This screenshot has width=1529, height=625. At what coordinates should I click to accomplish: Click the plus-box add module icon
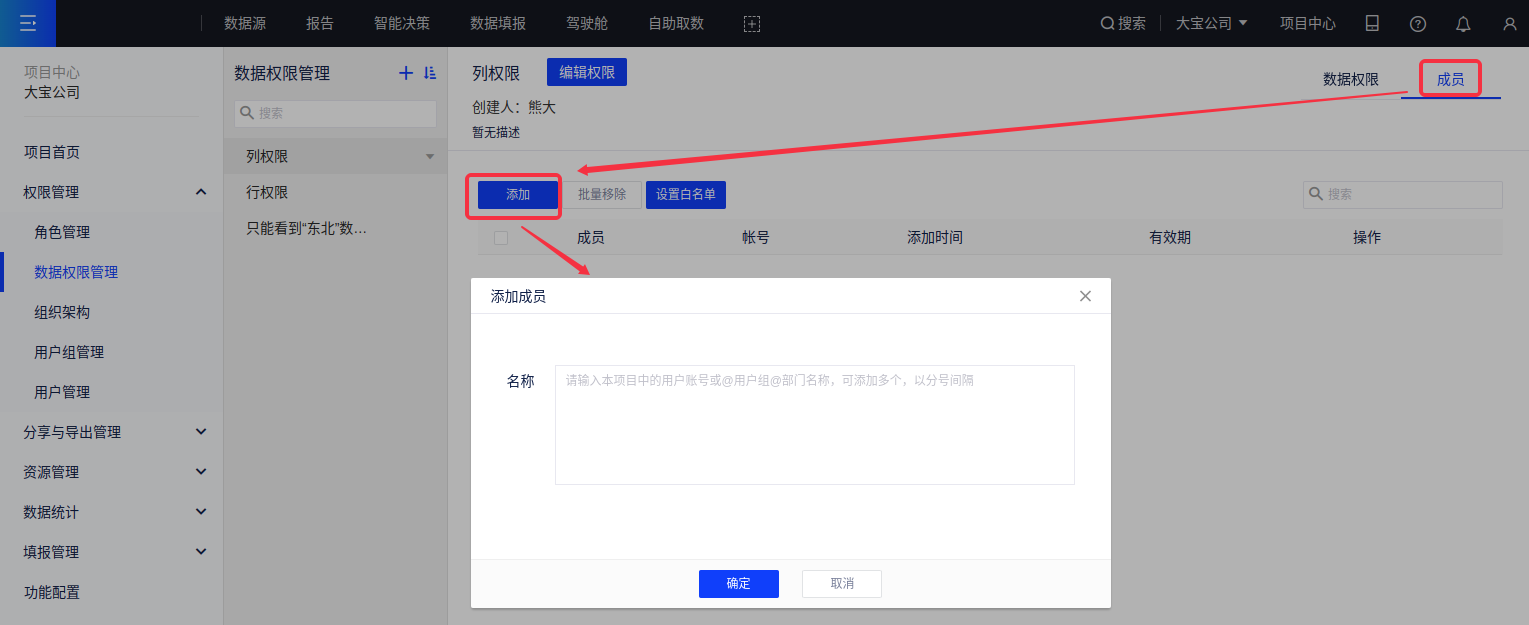752,23
